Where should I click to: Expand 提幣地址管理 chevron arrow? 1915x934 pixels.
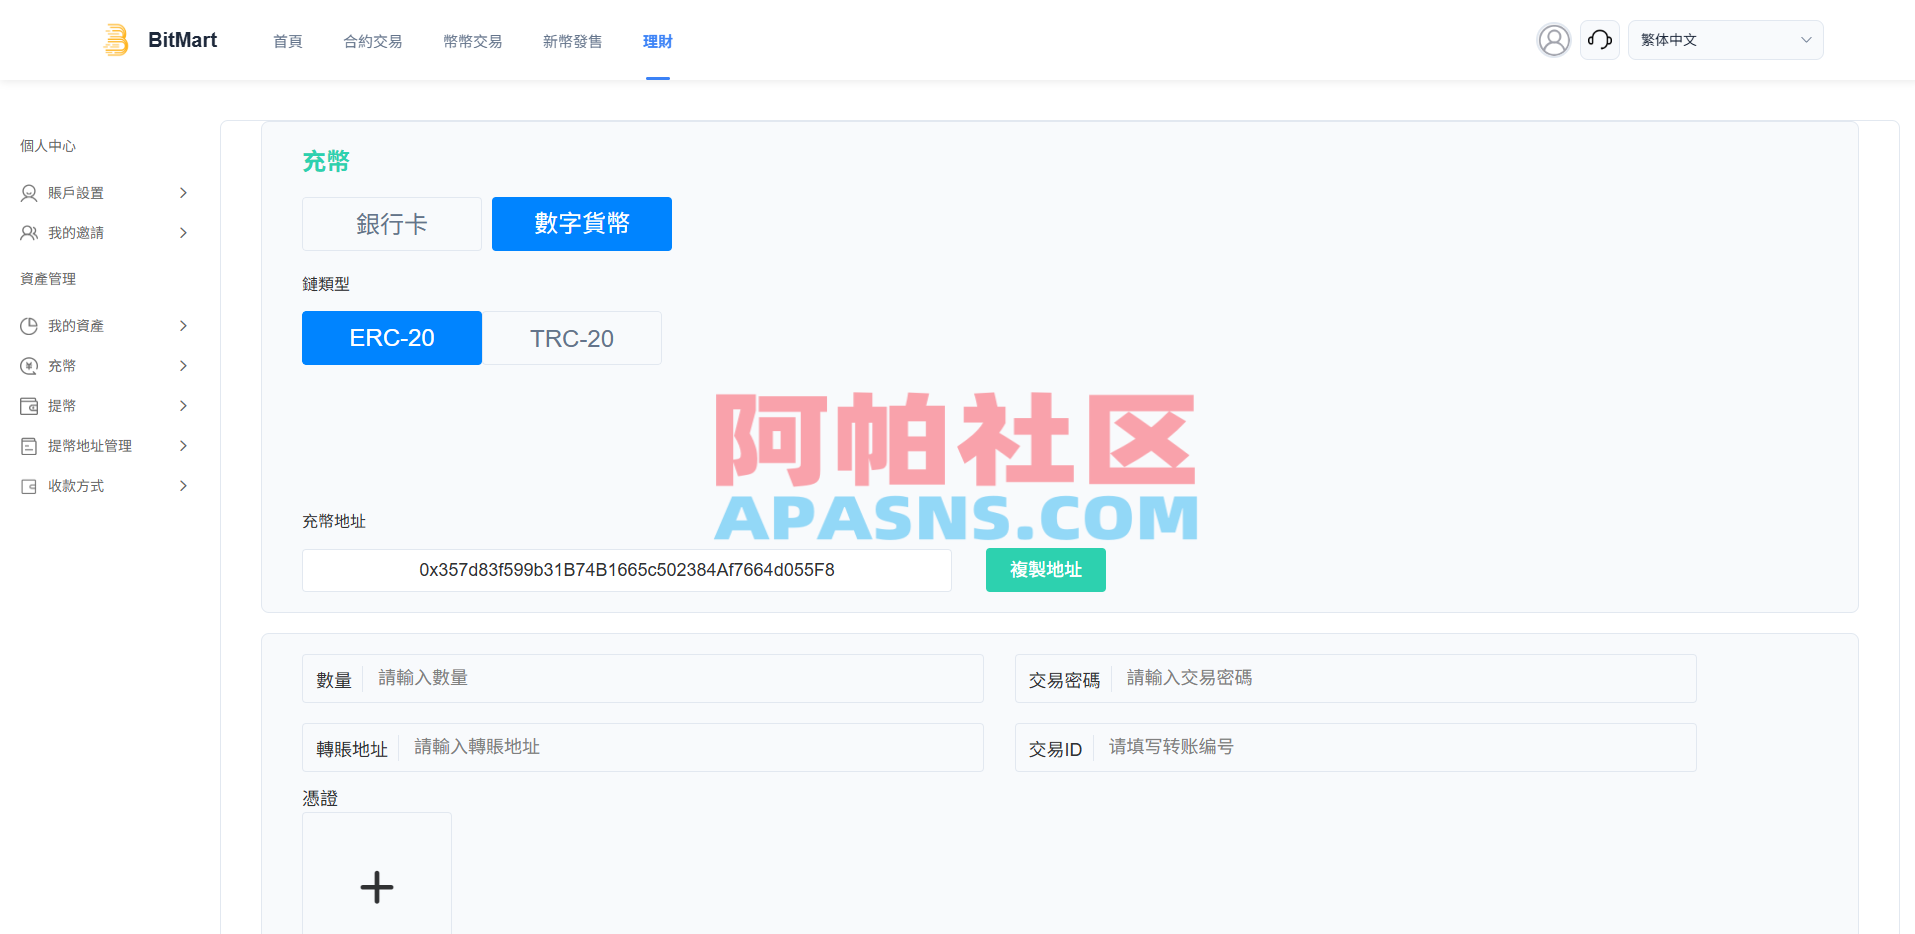coord(183,446)
